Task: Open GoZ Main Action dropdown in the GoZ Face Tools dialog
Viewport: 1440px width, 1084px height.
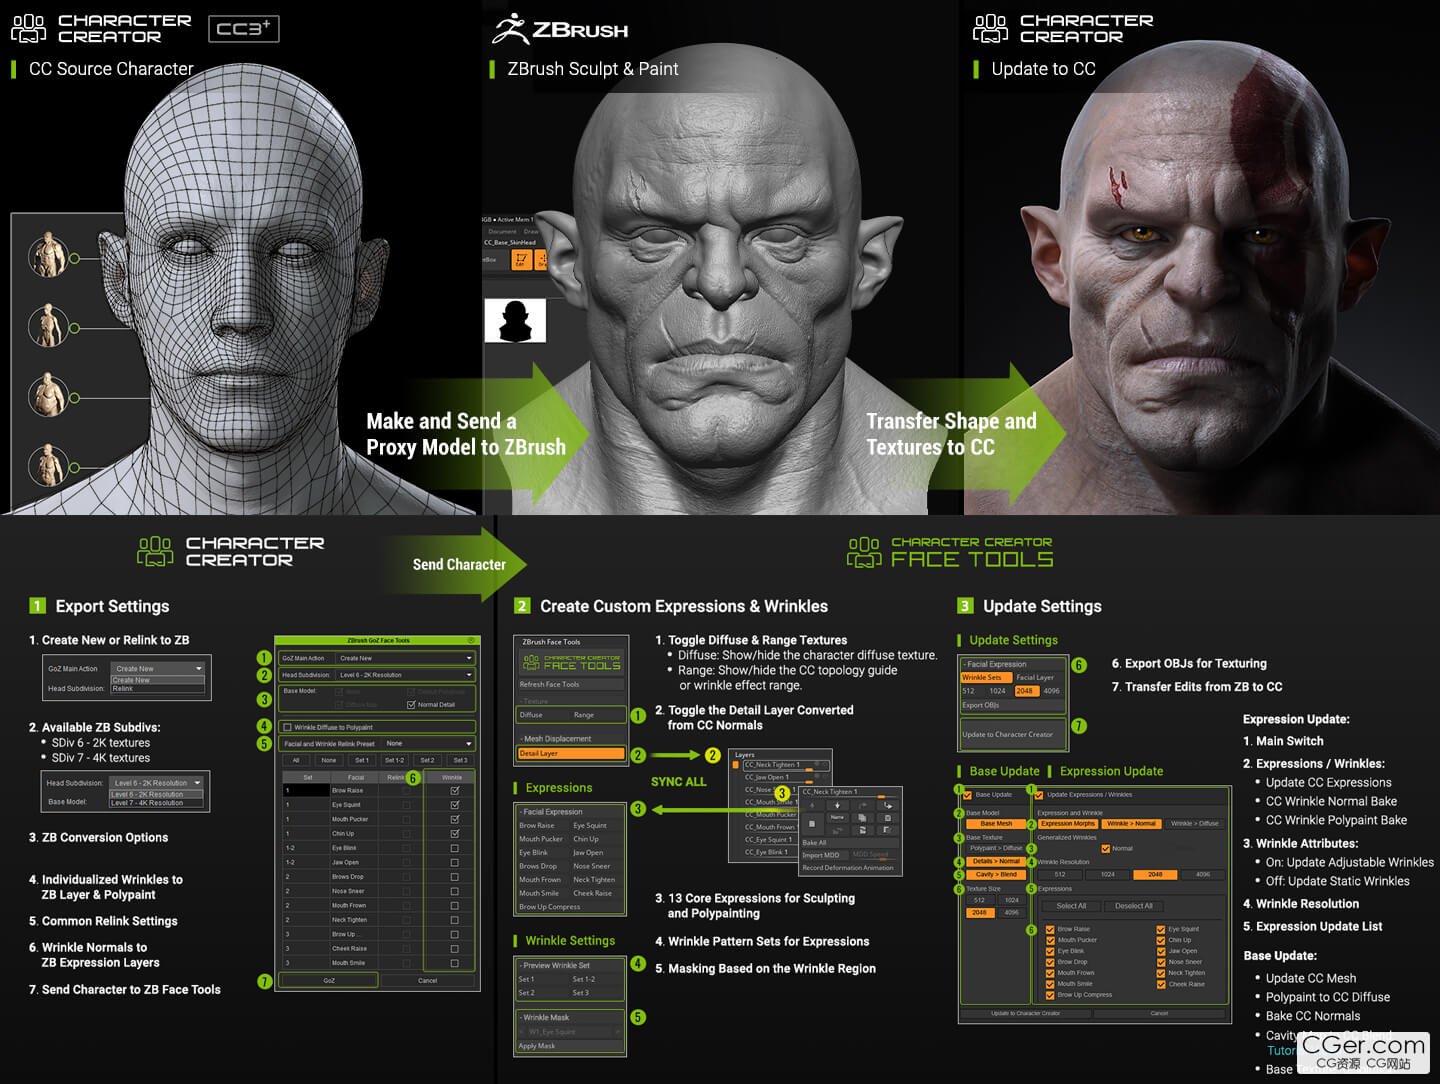Action: (405, 658)
